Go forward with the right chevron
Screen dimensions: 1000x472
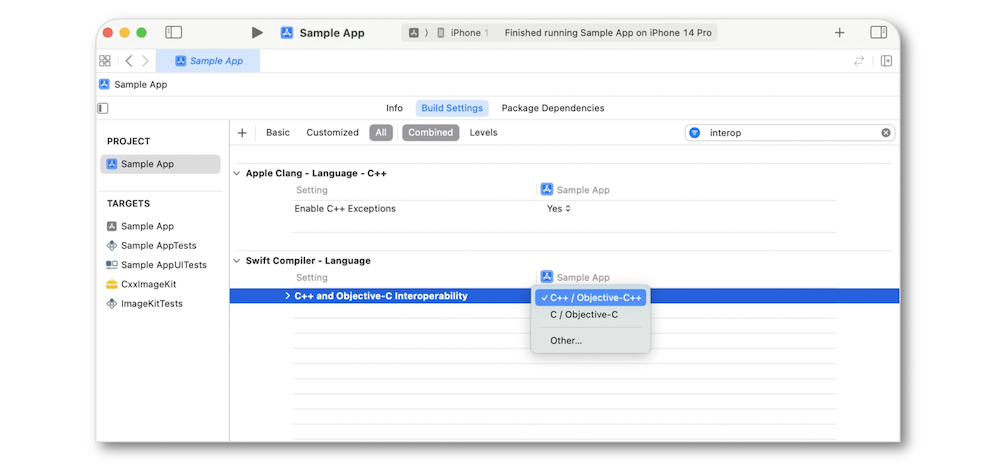(x=145, y=61)
